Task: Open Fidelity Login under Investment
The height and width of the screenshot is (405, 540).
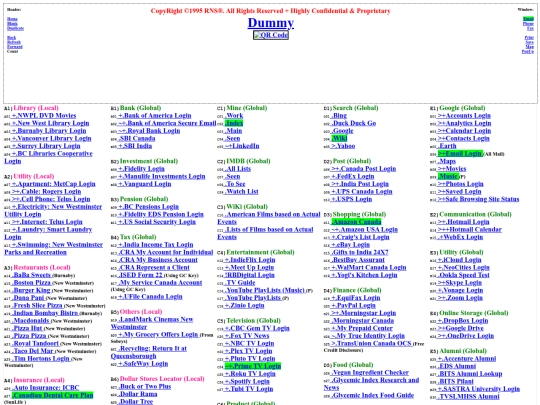Action: click(141, 169)
